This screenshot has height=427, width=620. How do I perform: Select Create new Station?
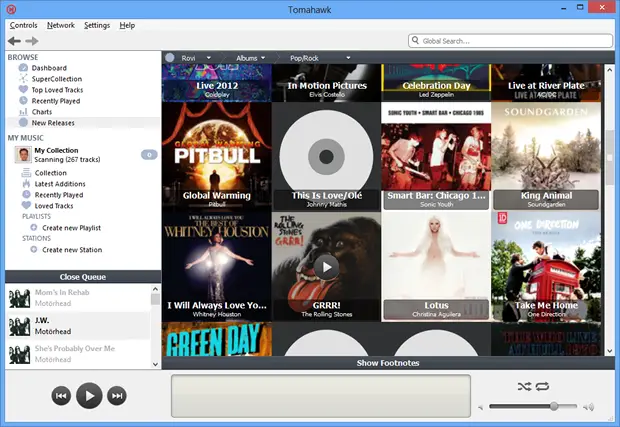coord(72,249)
